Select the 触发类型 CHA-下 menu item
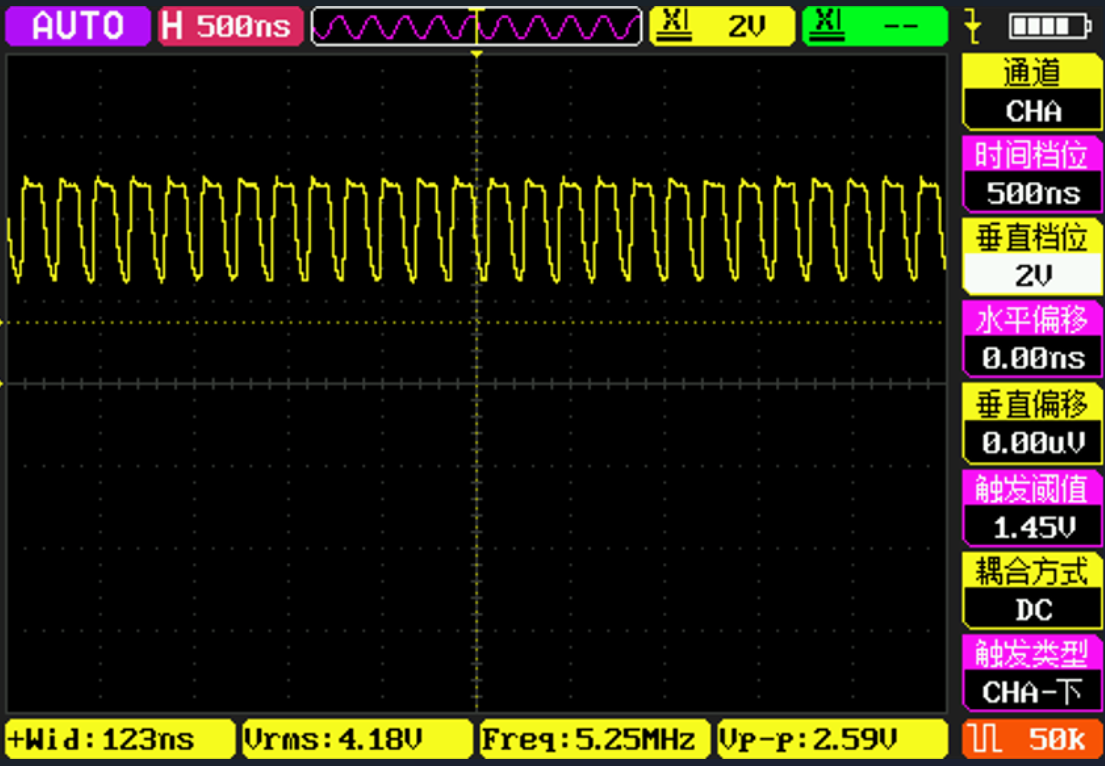The width and height of the screenshot is (1105, 766). tap(1032, 673)
